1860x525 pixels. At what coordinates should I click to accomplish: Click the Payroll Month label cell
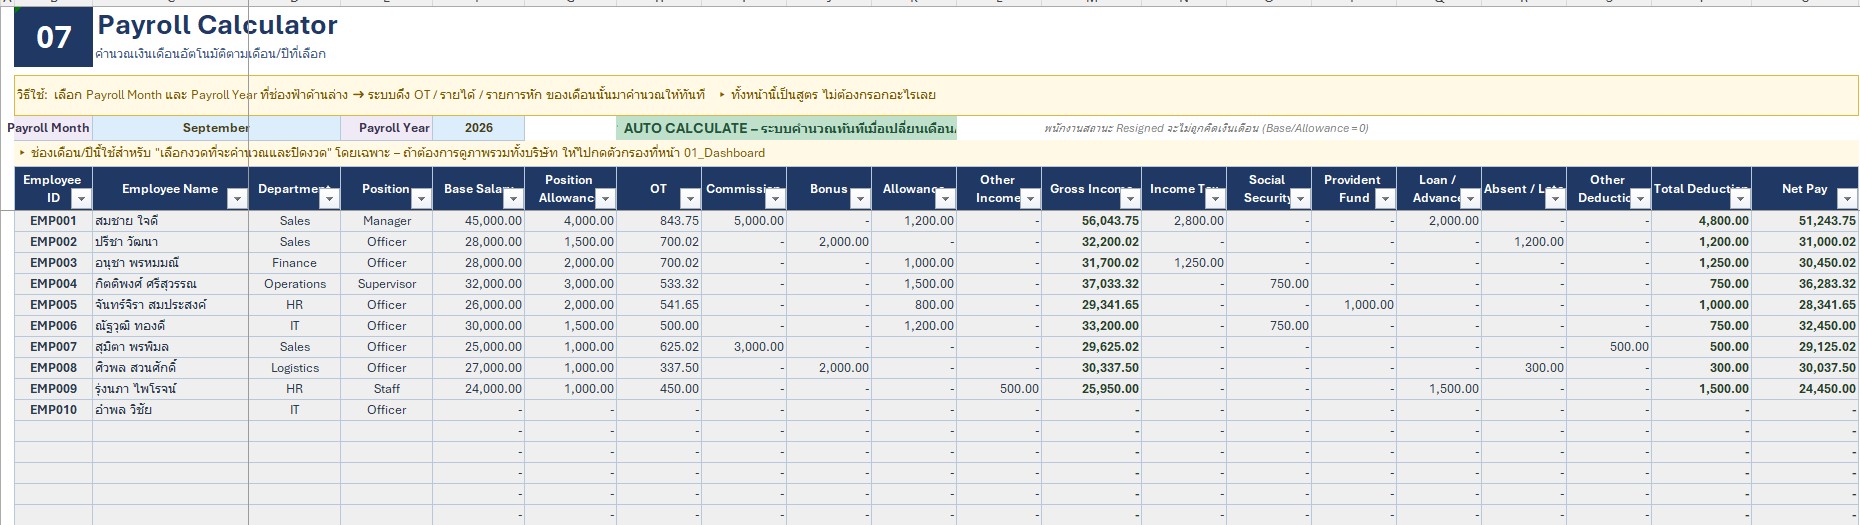coord(48,128)
